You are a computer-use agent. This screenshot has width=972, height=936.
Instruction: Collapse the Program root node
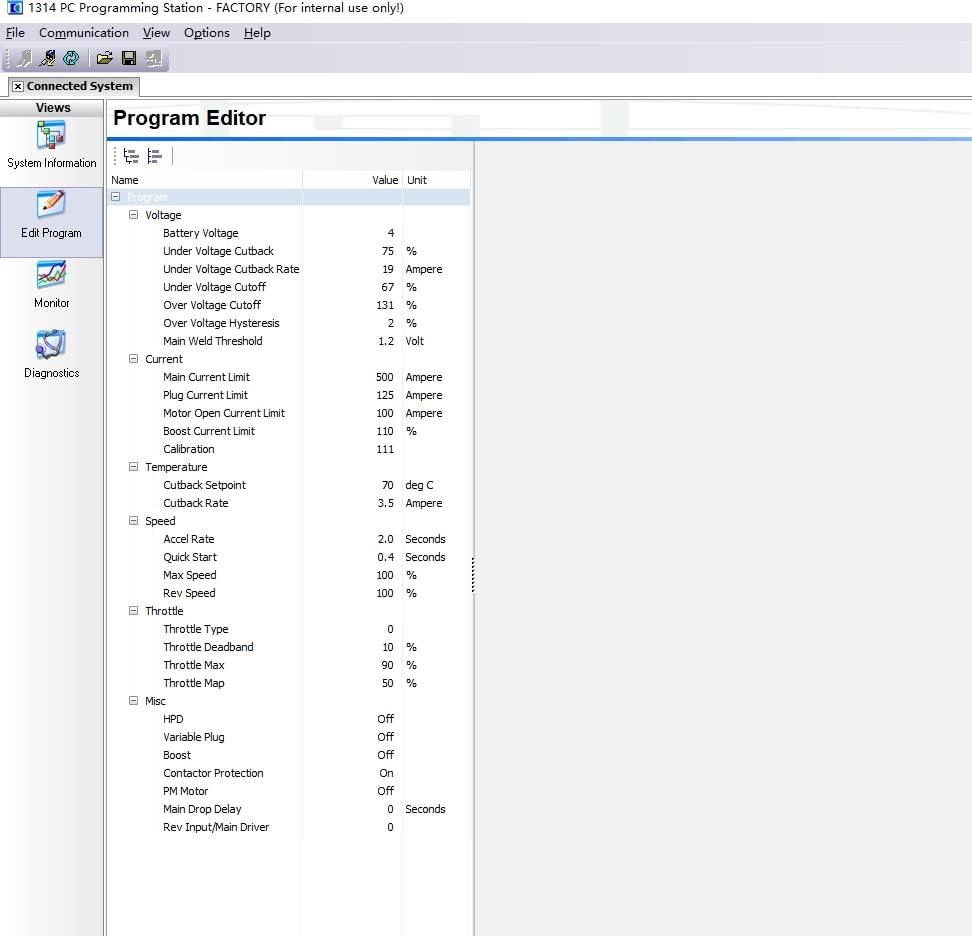(x=115, y=196)
